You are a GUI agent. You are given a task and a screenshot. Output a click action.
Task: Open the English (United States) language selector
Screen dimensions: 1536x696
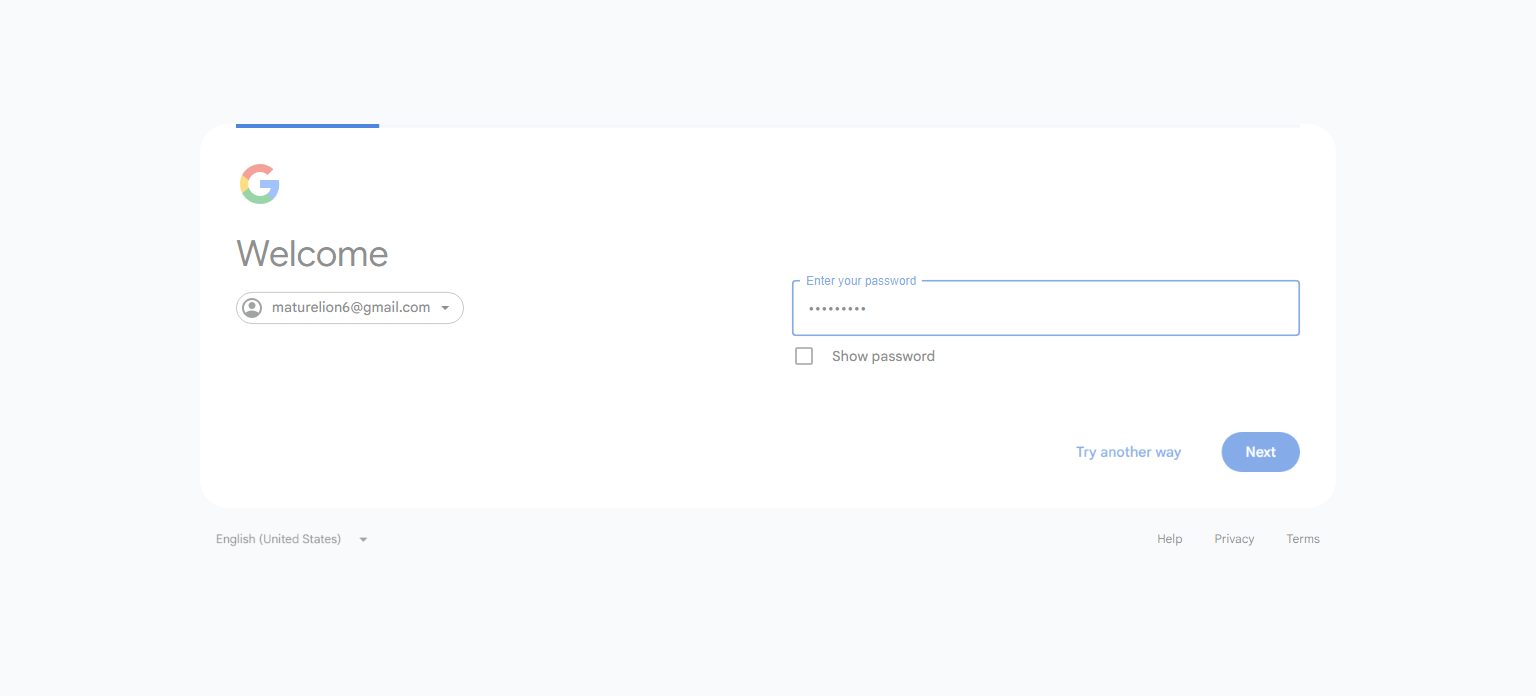click(292, 539)
